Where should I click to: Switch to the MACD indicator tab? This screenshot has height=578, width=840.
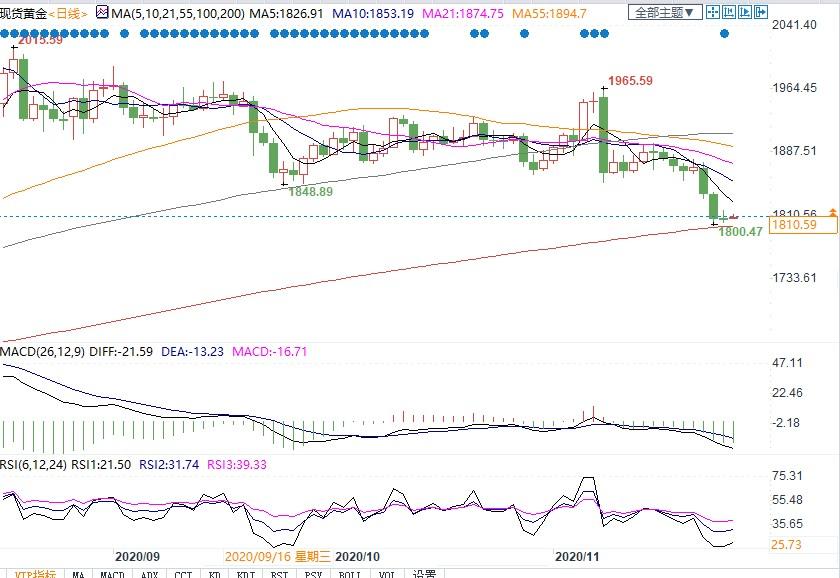point(112,574)
